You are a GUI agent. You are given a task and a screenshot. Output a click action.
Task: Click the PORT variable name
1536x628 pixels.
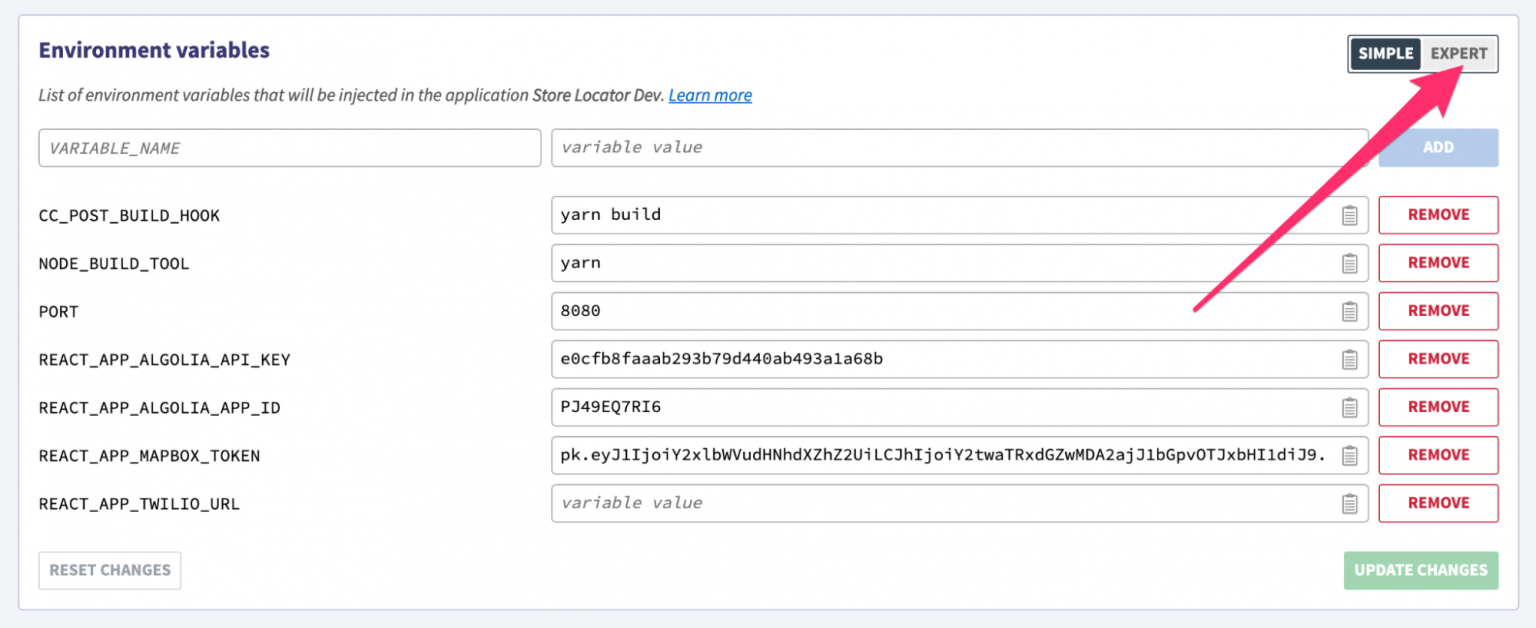point(59,312)
